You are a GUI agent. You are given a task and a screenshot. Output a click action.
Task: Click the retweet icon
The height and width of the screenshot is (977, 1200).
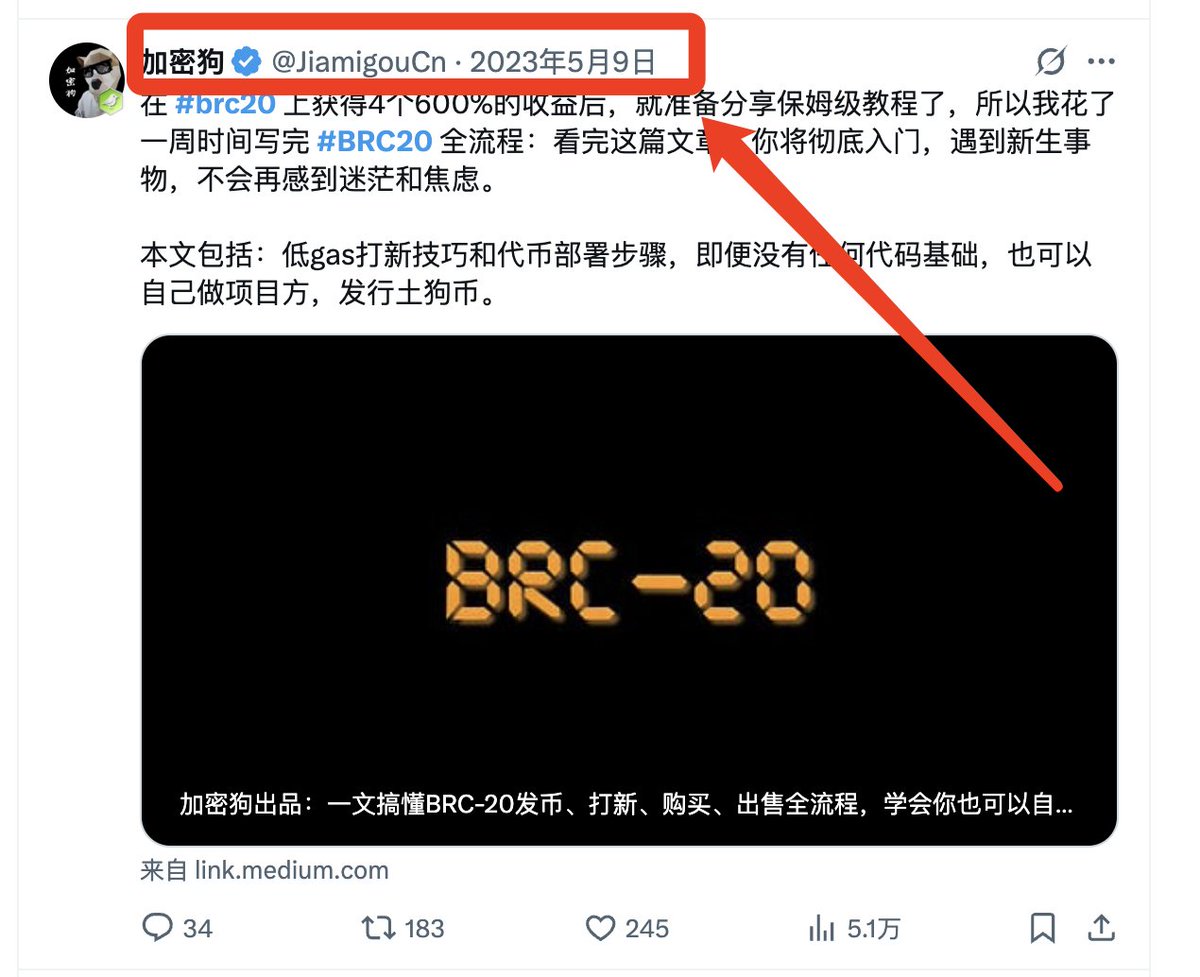(378, 928)
